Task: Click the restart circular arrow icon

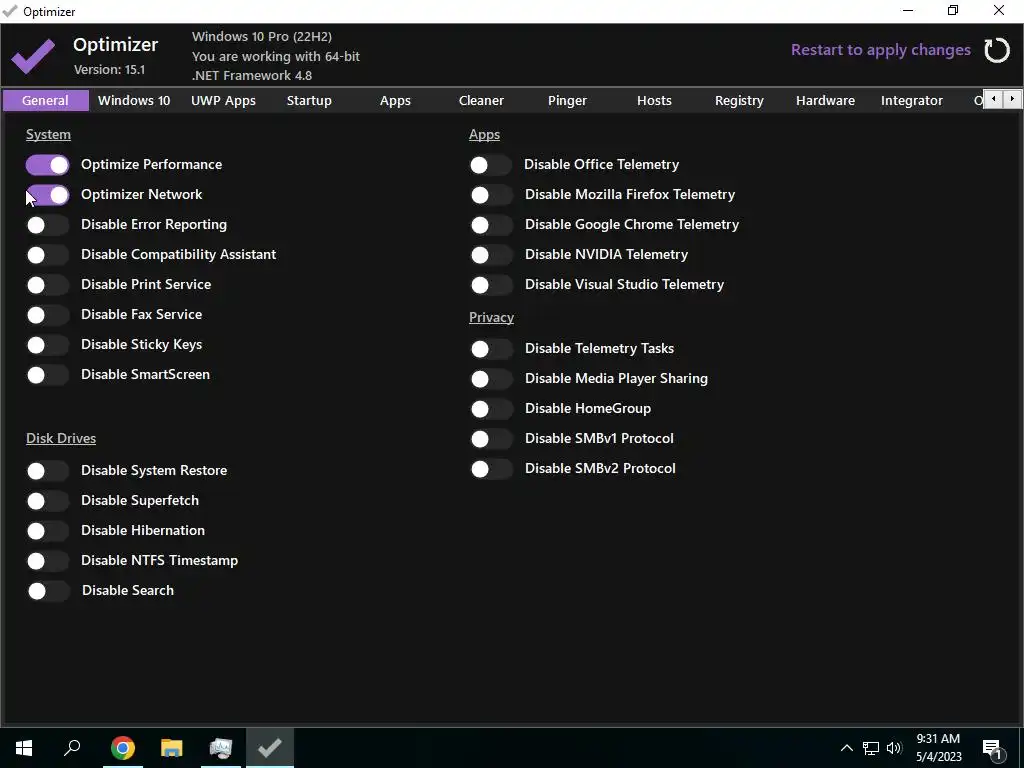Action: point(997,50)
